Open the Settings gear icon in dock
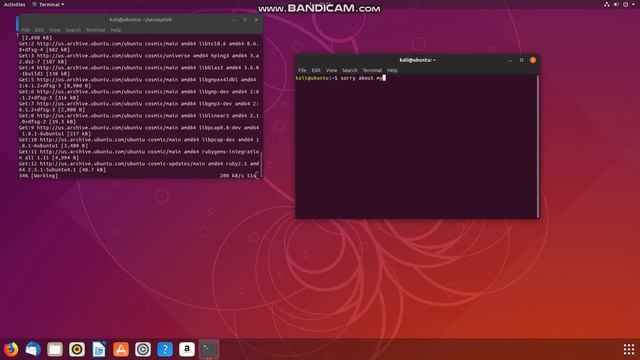Image resolution: width=640 pixels, height=360 pixels. point(143,349)
